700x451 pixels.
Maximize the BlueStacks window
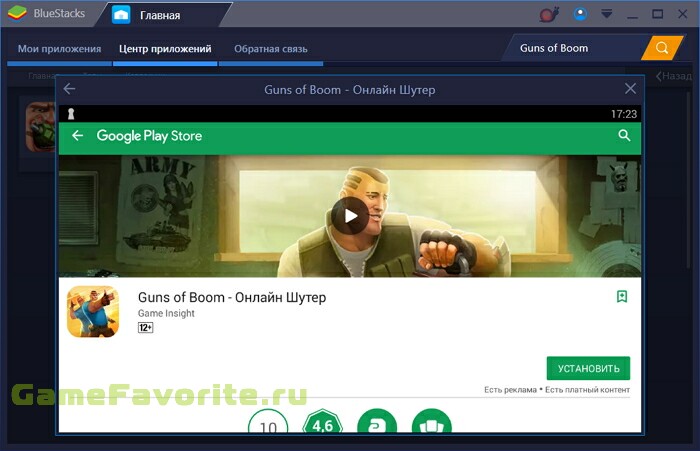click(657, 14)
